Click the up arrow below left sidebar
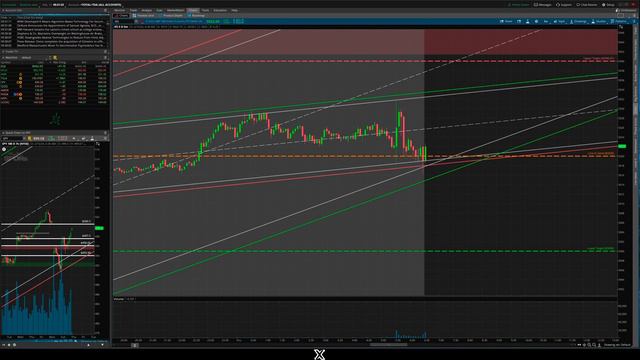Image resolution: width=640 pixels, height=360 pixels. pos(89,345)
